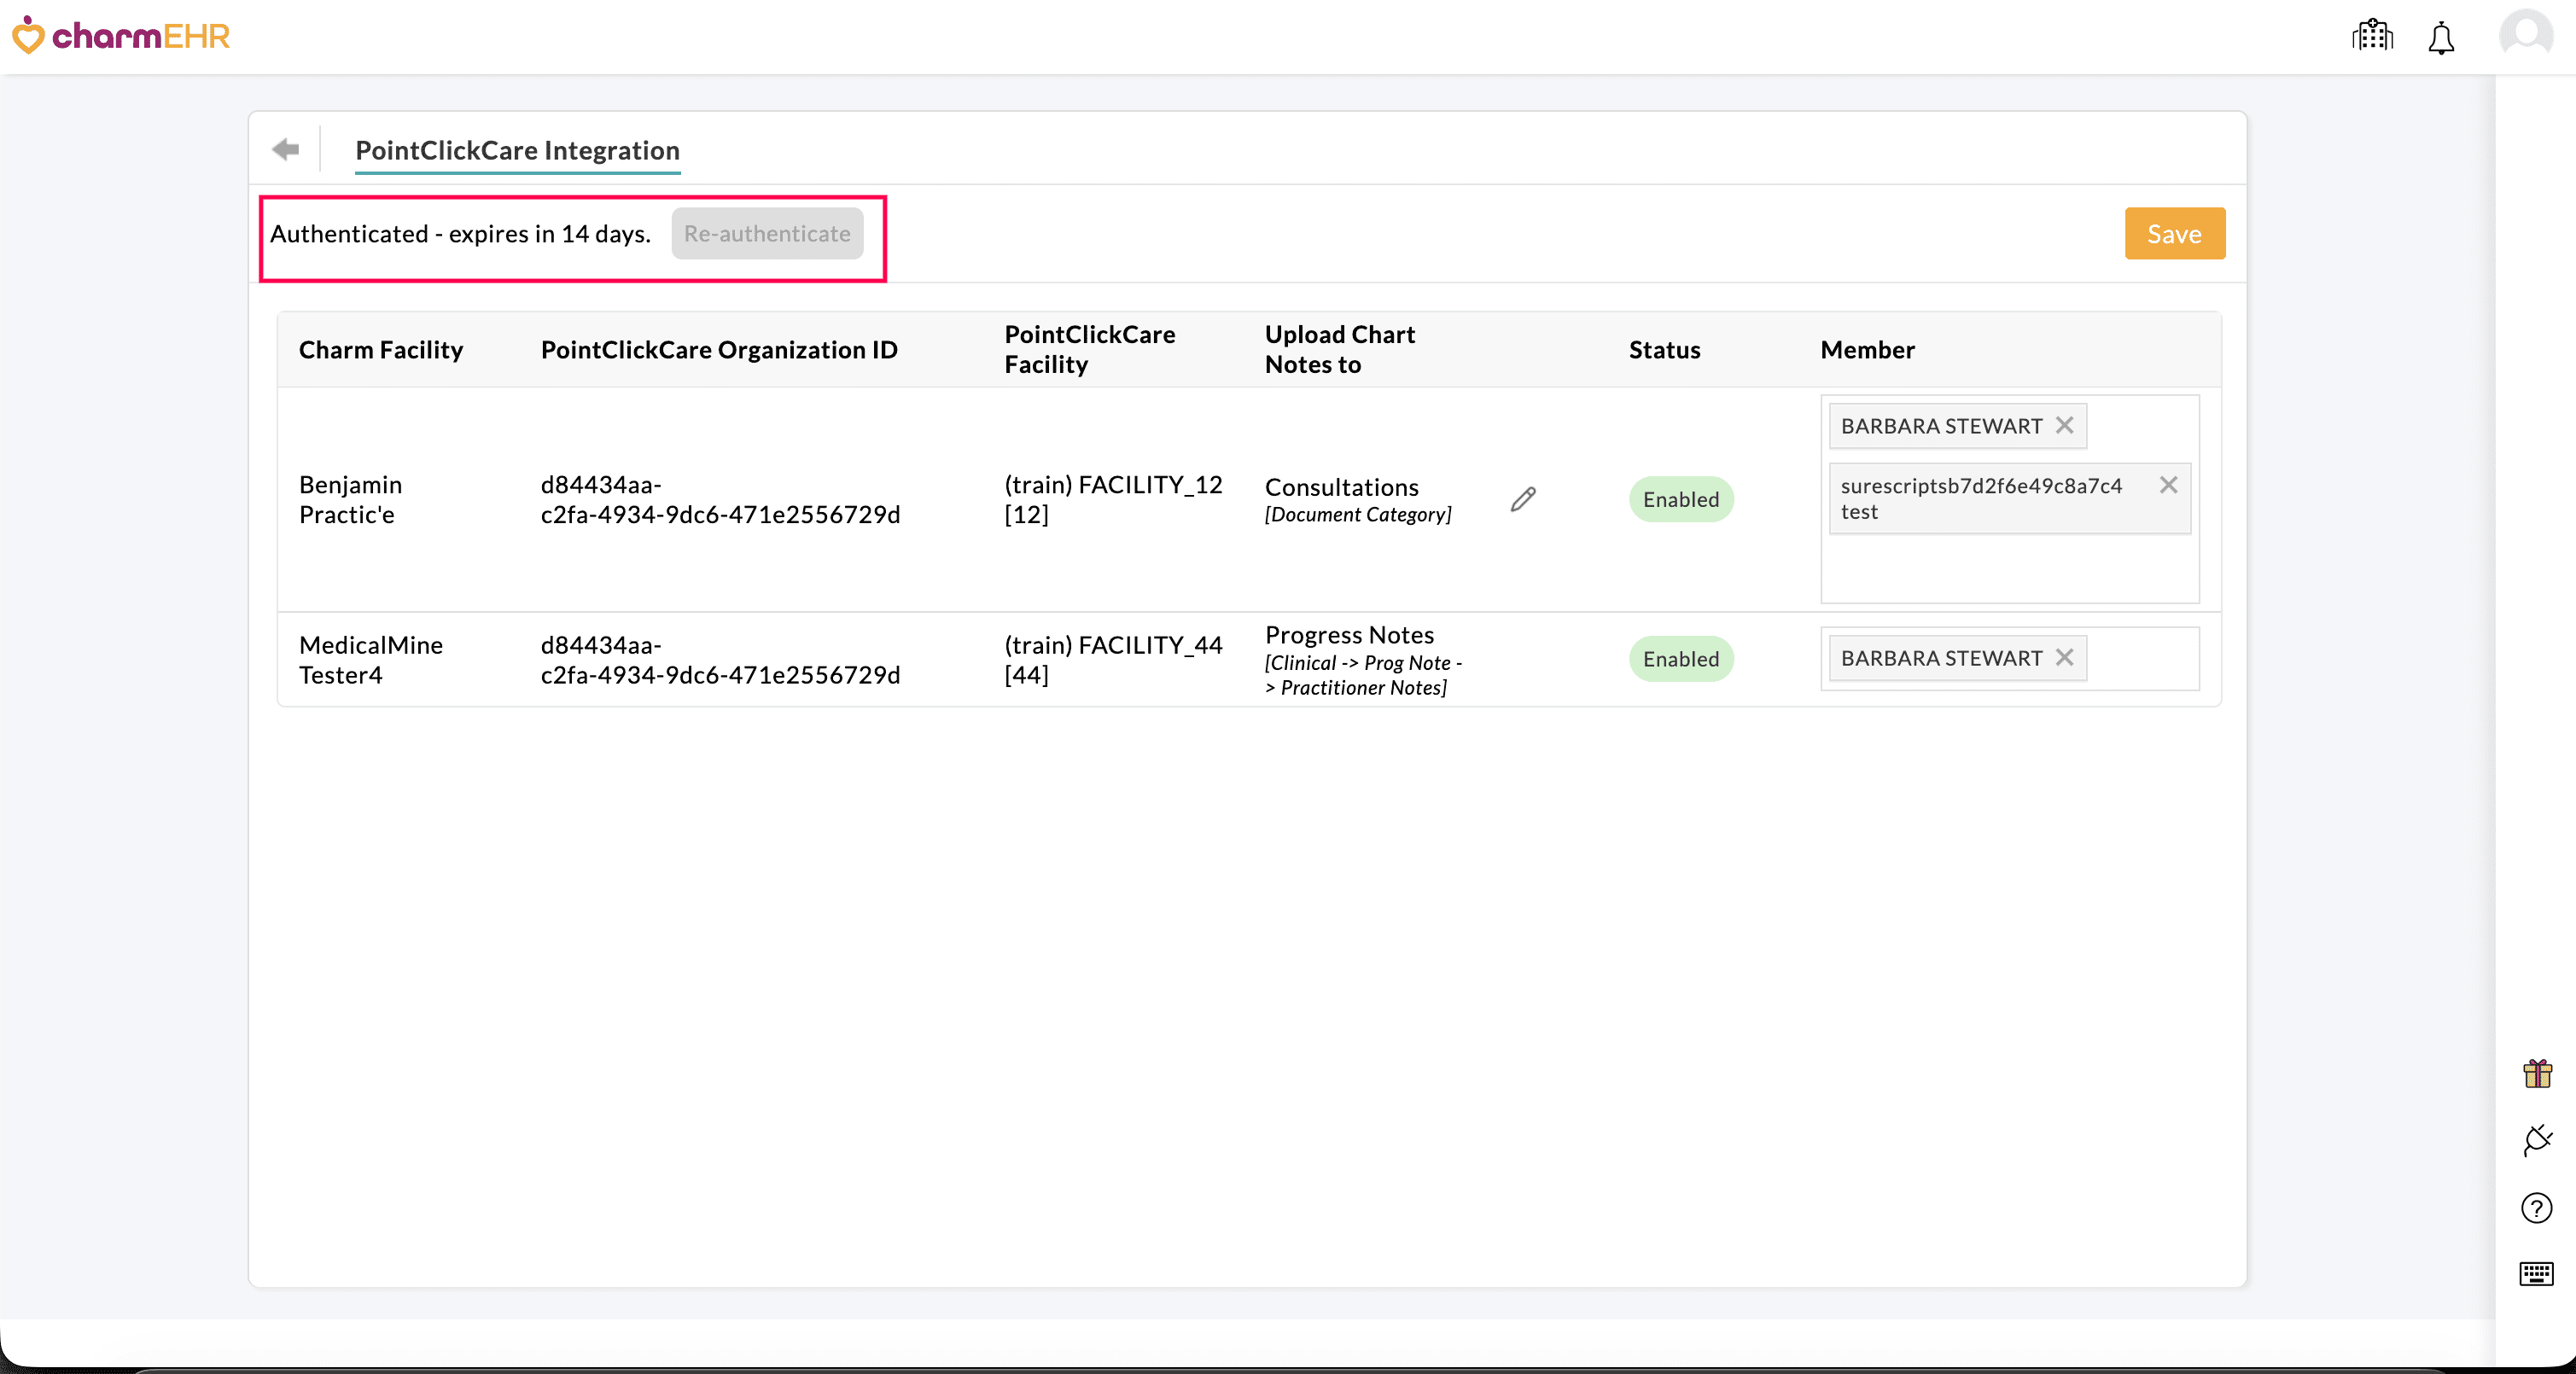Open the keyboard shortcuts icon
This screenshot has width=2576, height=1374.
[2537, 1273]
